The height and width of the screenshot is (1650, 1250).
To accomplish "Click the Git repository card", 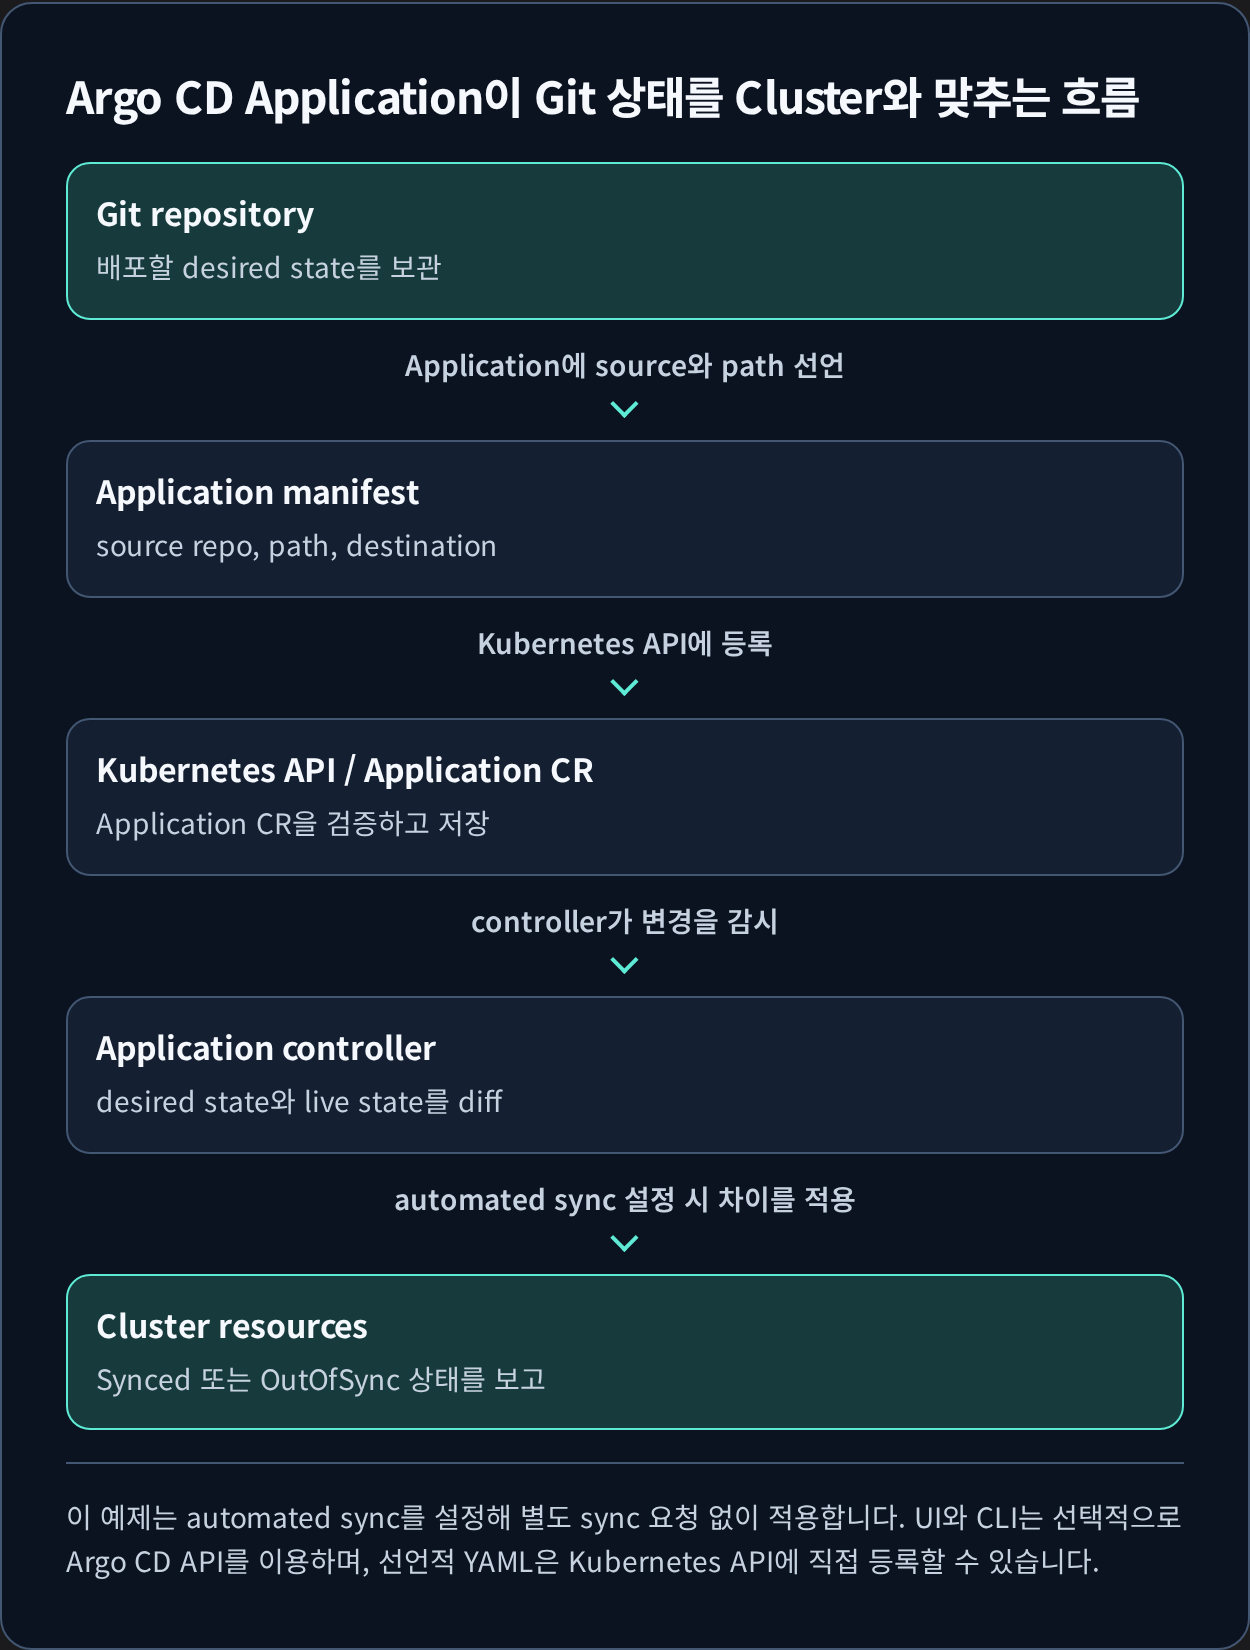I will pos(625,241).
